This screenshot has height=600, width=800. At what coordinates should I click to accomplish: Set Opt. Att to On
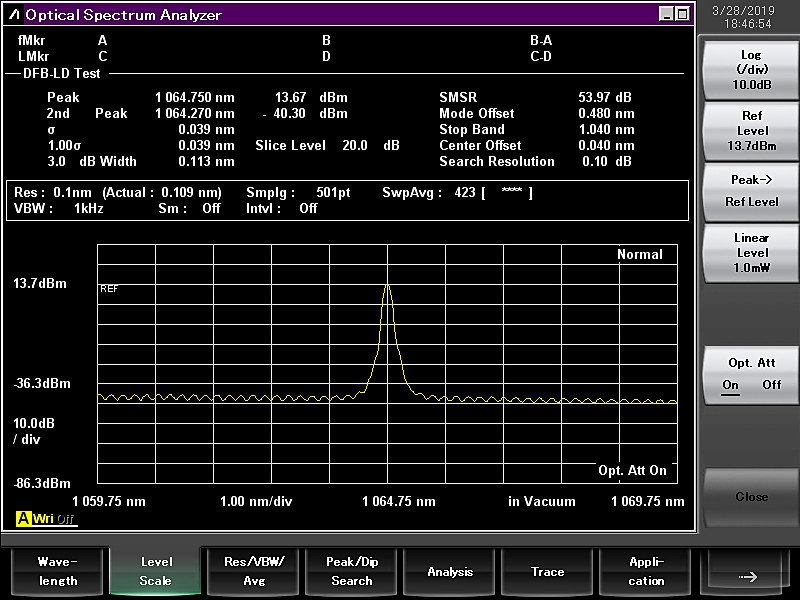(731, 385)
